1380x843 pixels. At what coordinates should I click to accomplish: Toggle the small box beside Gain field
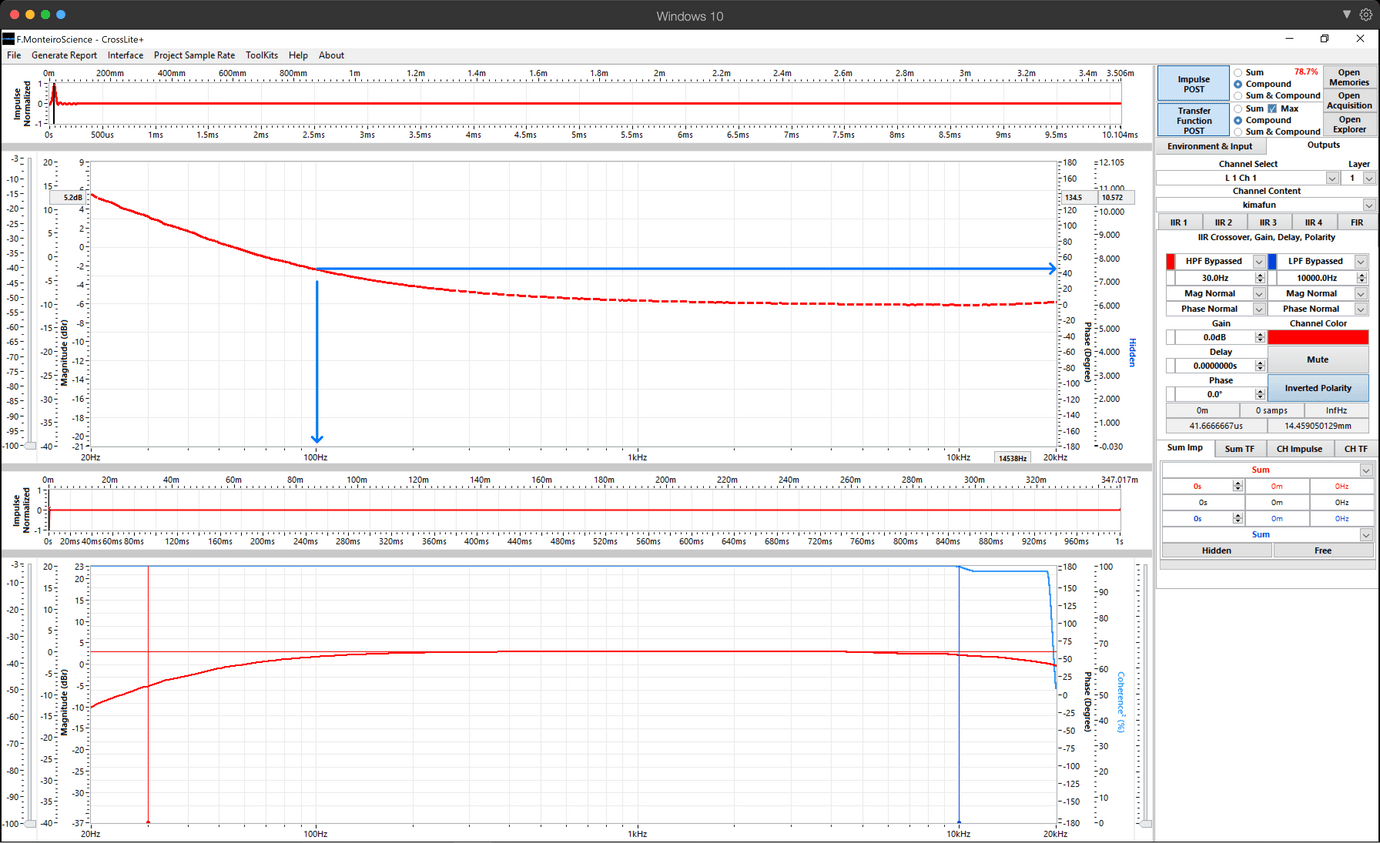(x=1171, y=338)
